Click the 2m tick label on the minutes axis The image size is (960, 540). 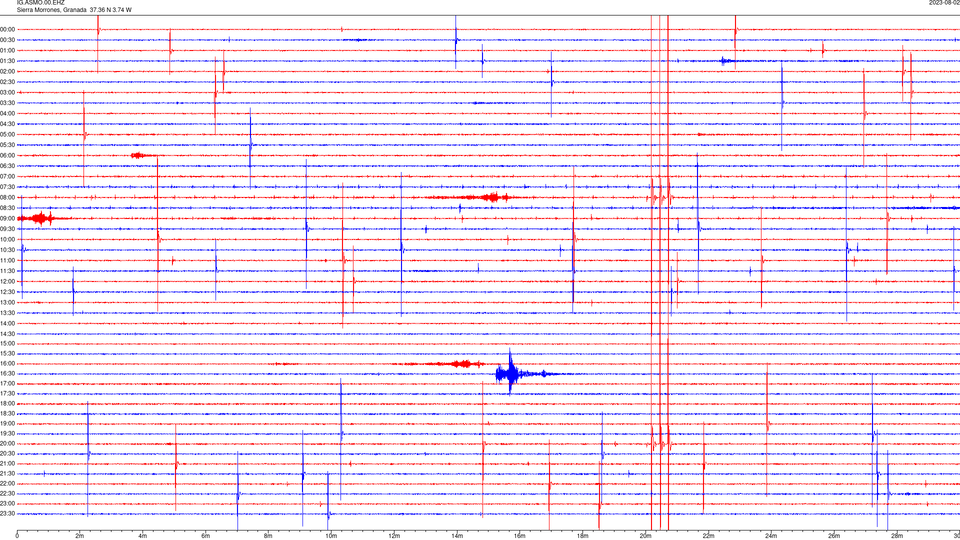pos(80,536)
